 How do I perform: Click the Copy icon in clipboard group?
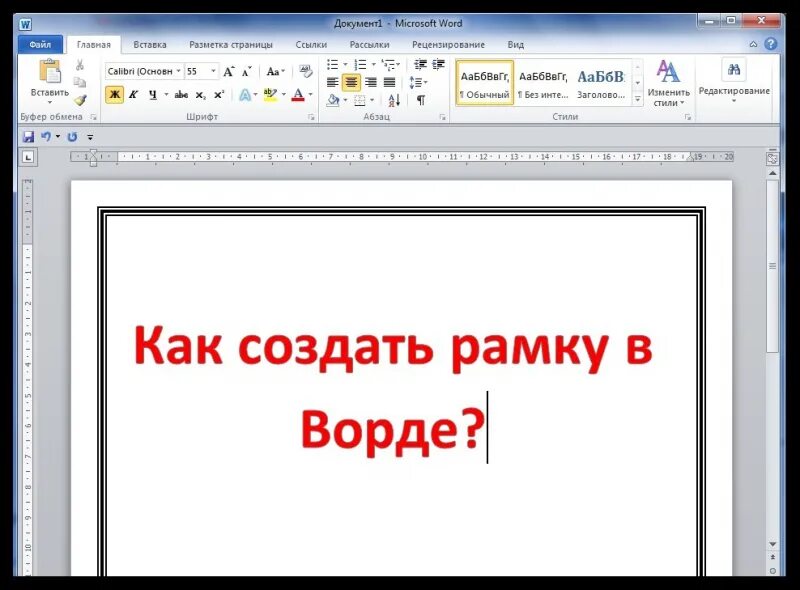coord(80,82)
